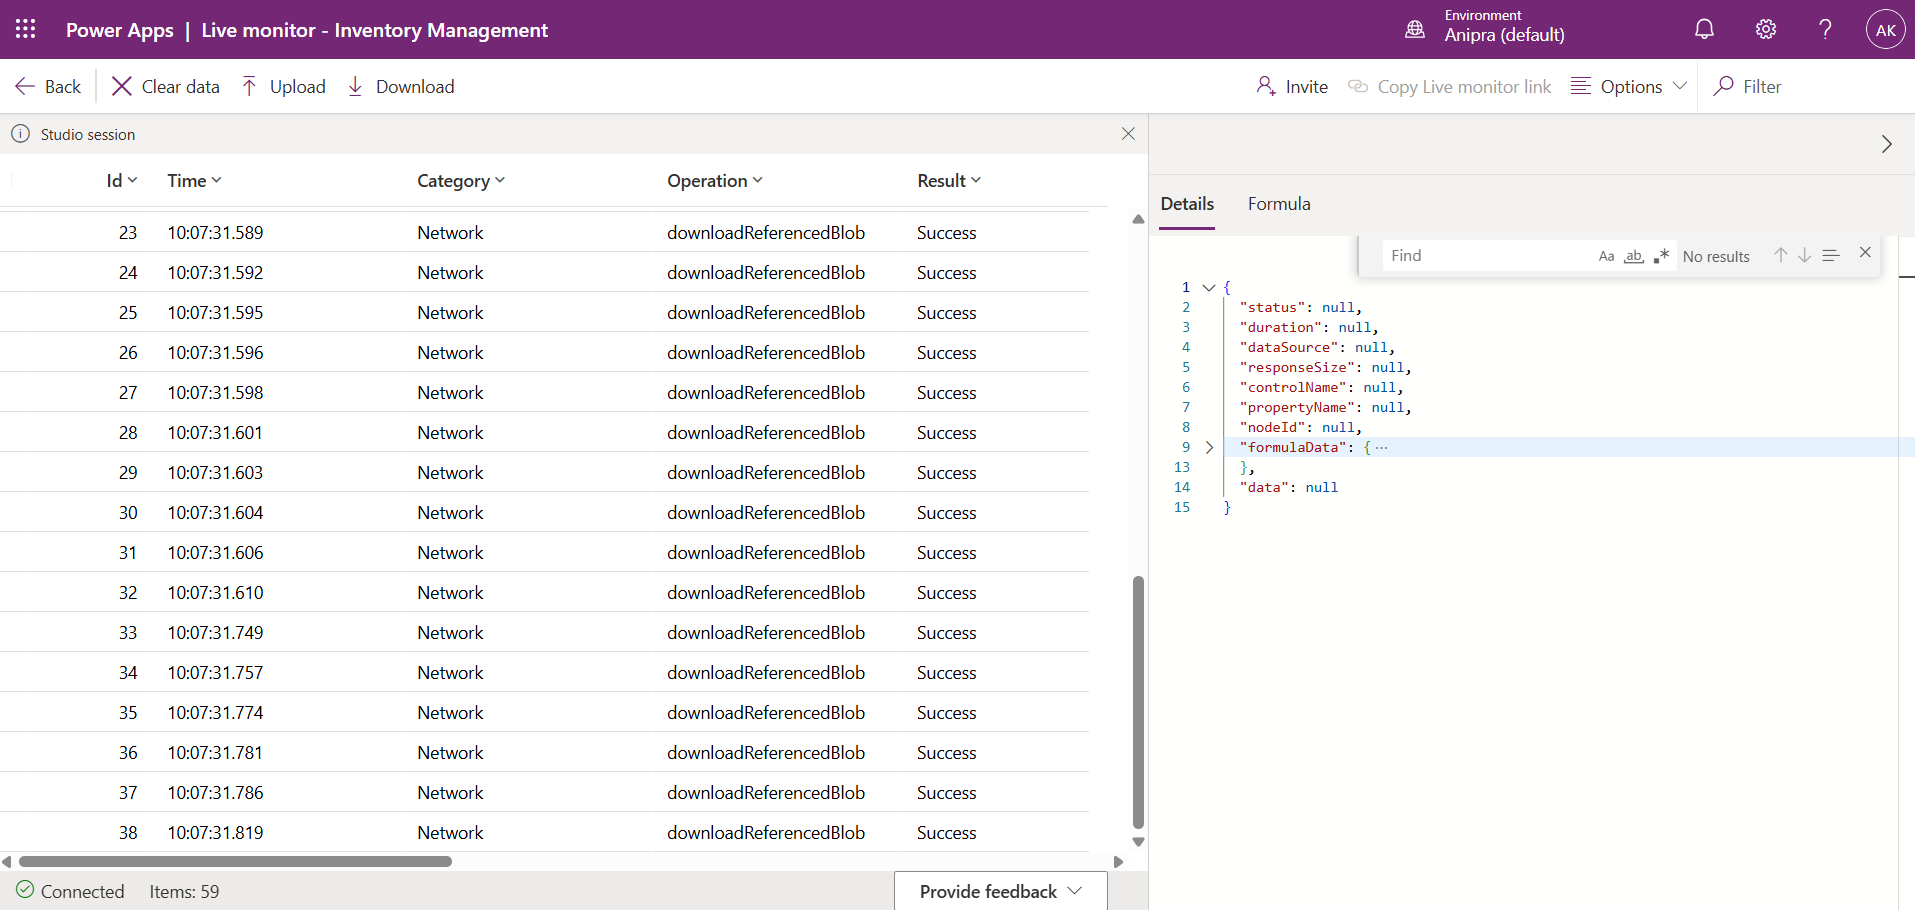The image size is (1915, 910).
Task: Click the scroll right arrow of event list
Action: [1118, 861]
